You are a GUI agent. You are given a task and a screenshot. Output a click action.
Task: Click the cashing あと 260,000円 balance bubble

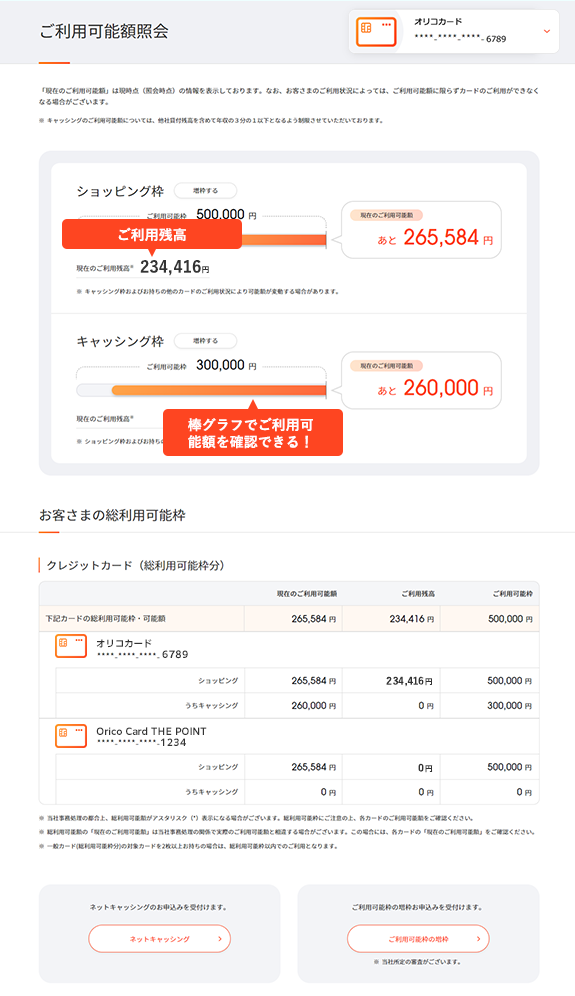pyautogui.click(x=421, y=380)
